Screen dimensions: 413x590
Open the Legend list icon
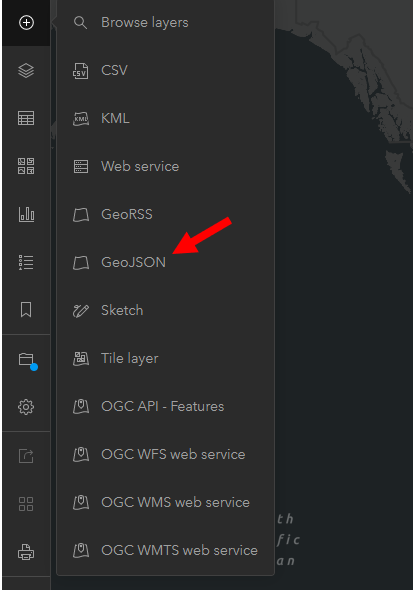click(26, 262)
